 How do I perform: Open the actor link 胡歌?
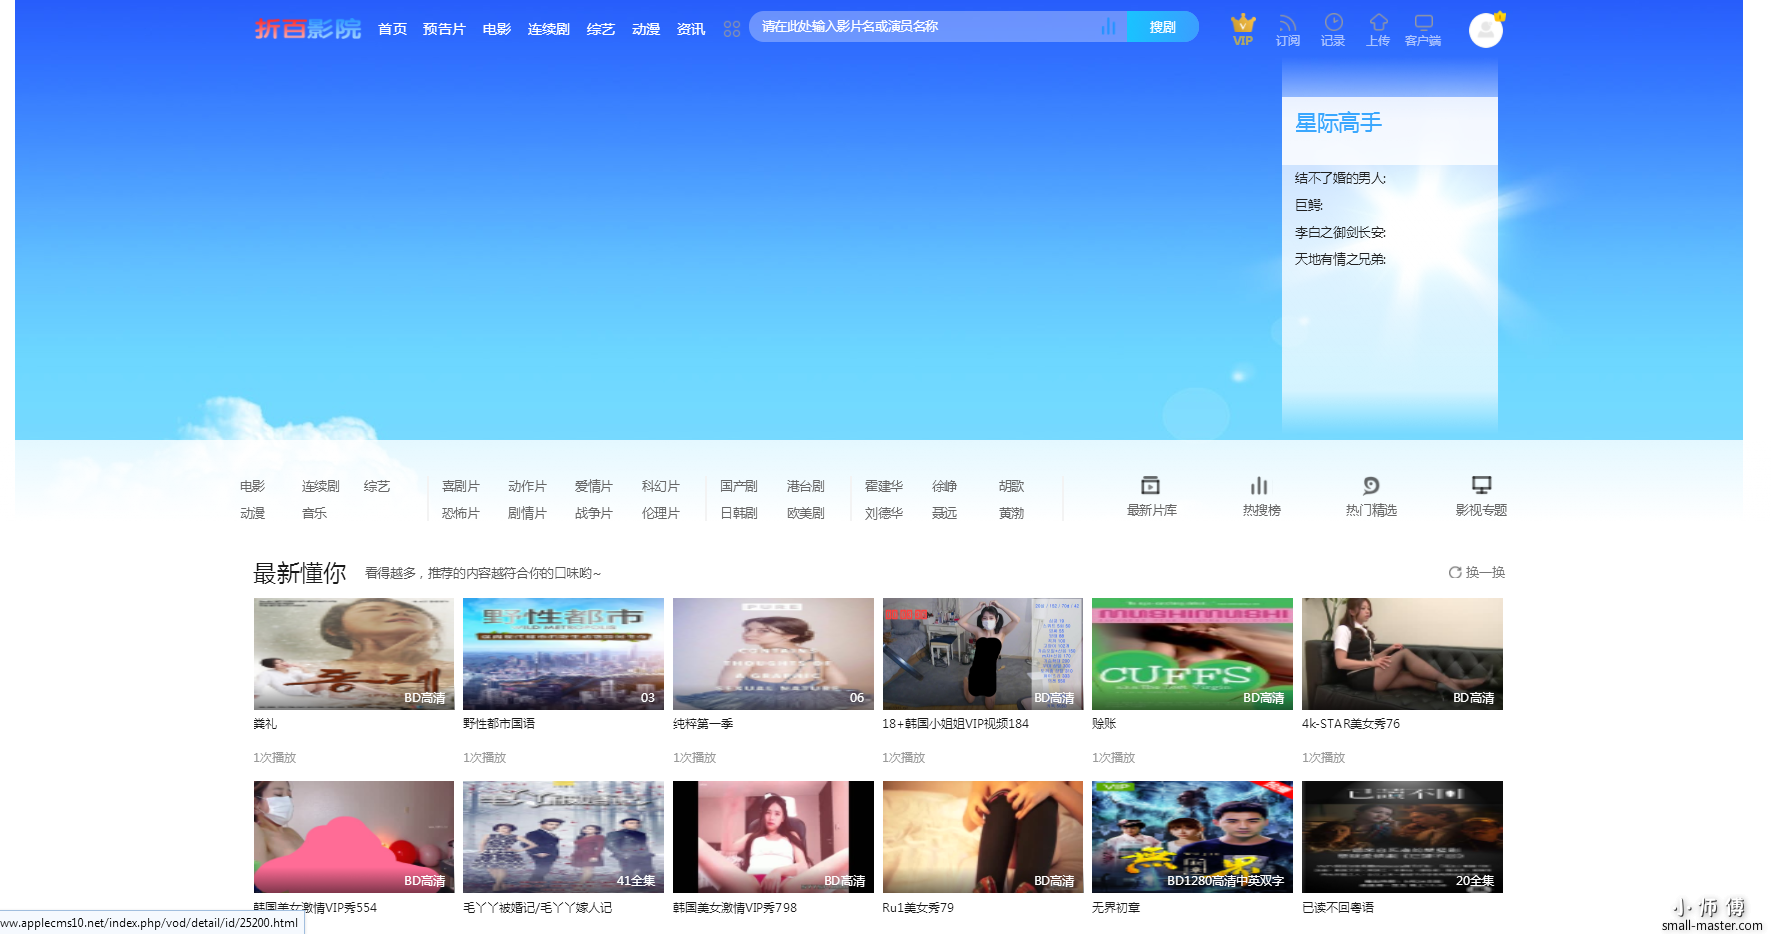[1012, 486]
